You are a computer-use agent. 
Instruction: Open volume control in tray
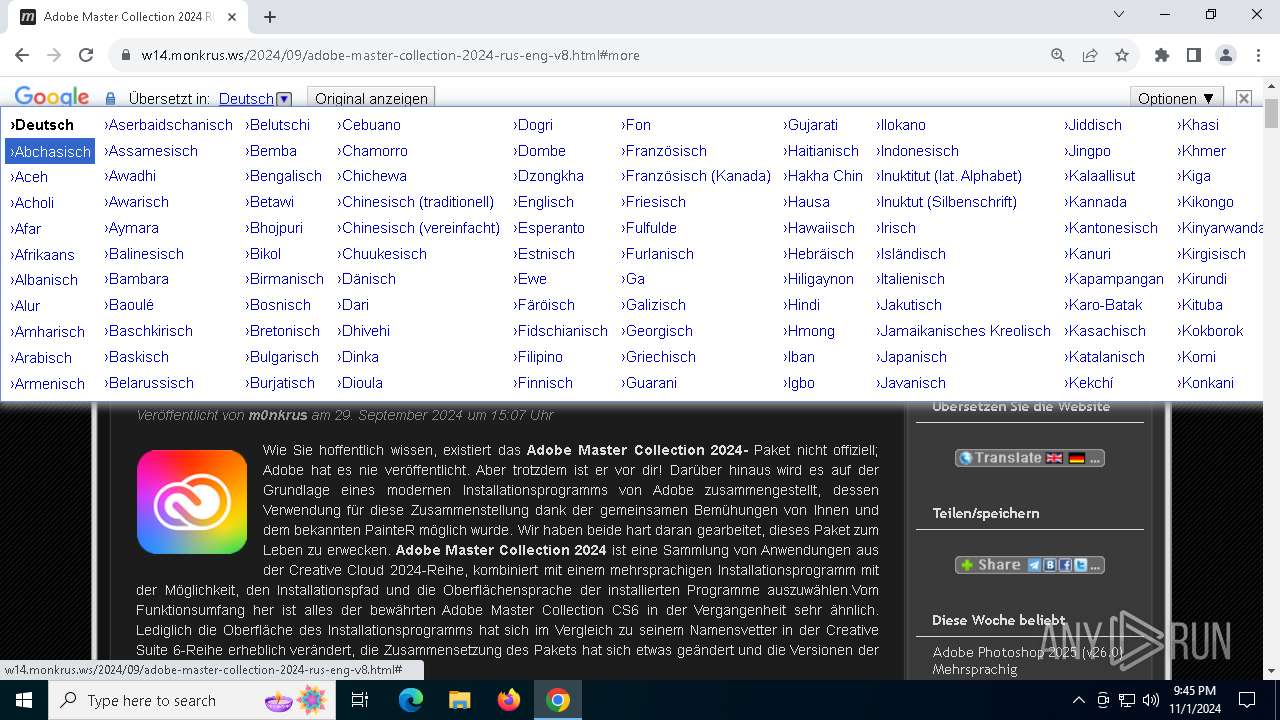click(1151, 700)
